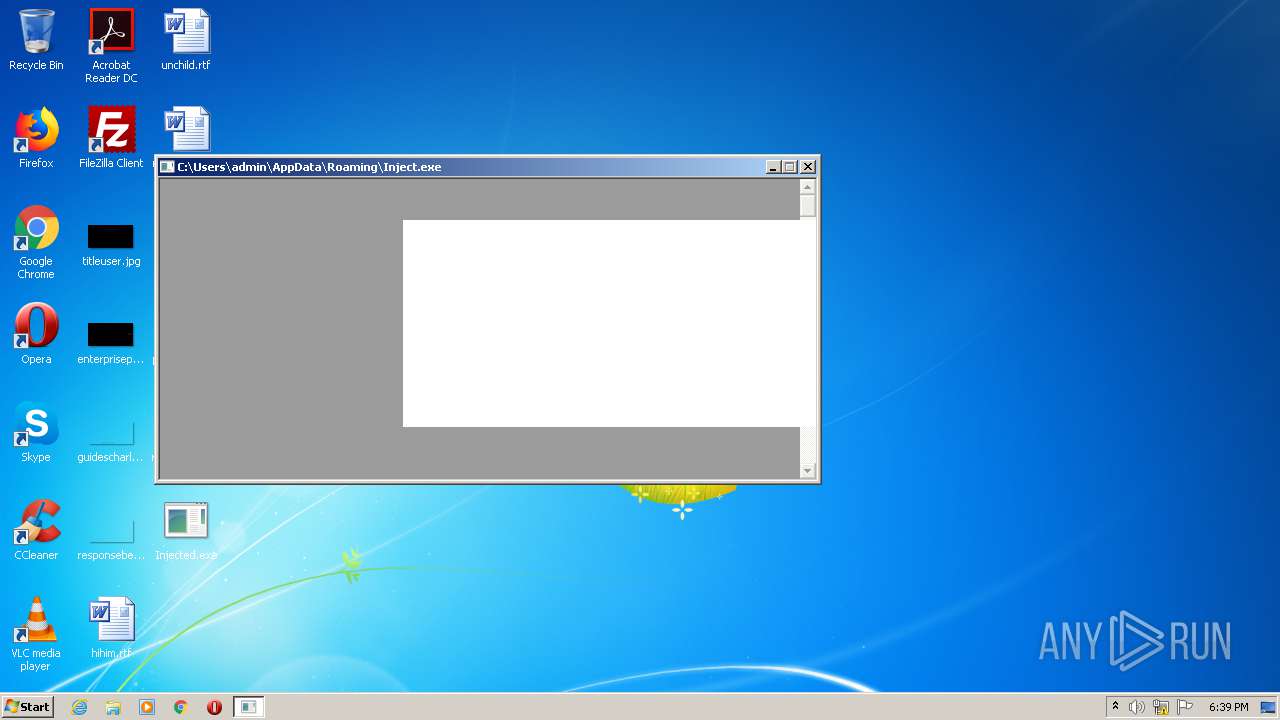This screenshot has width=1280, height=720.
Task: Show hidden tray icons arrow
Action: pyautogui.click(x=1115, y=706)
